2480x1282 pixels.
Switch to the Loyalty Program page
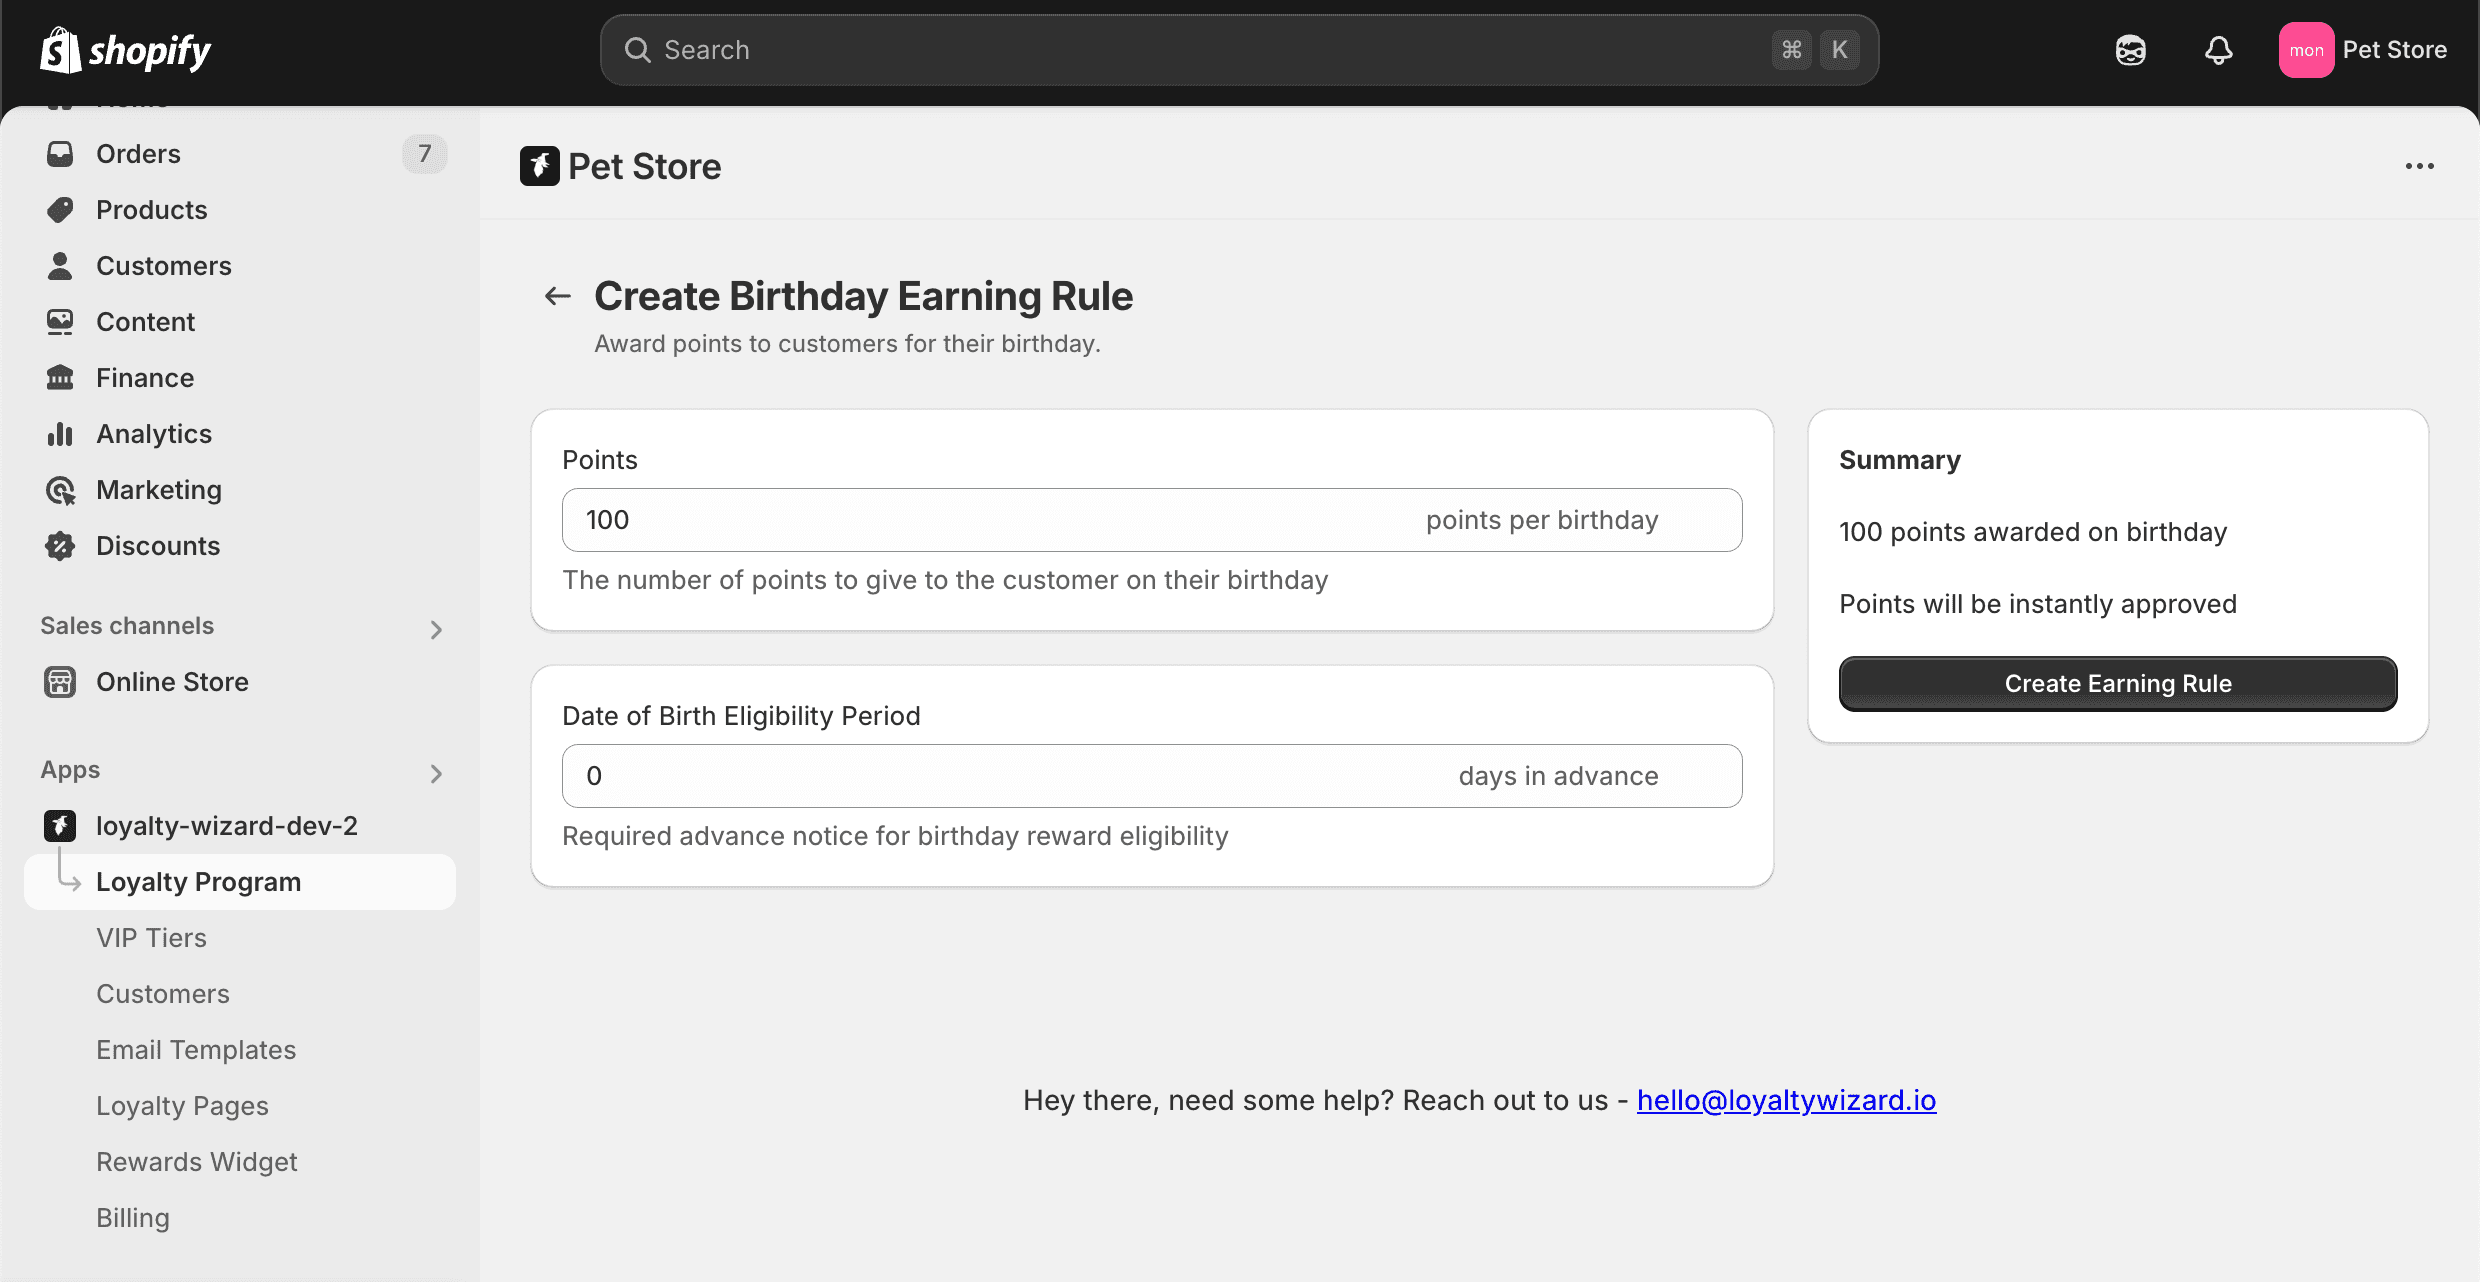click(x=198, y=881)
